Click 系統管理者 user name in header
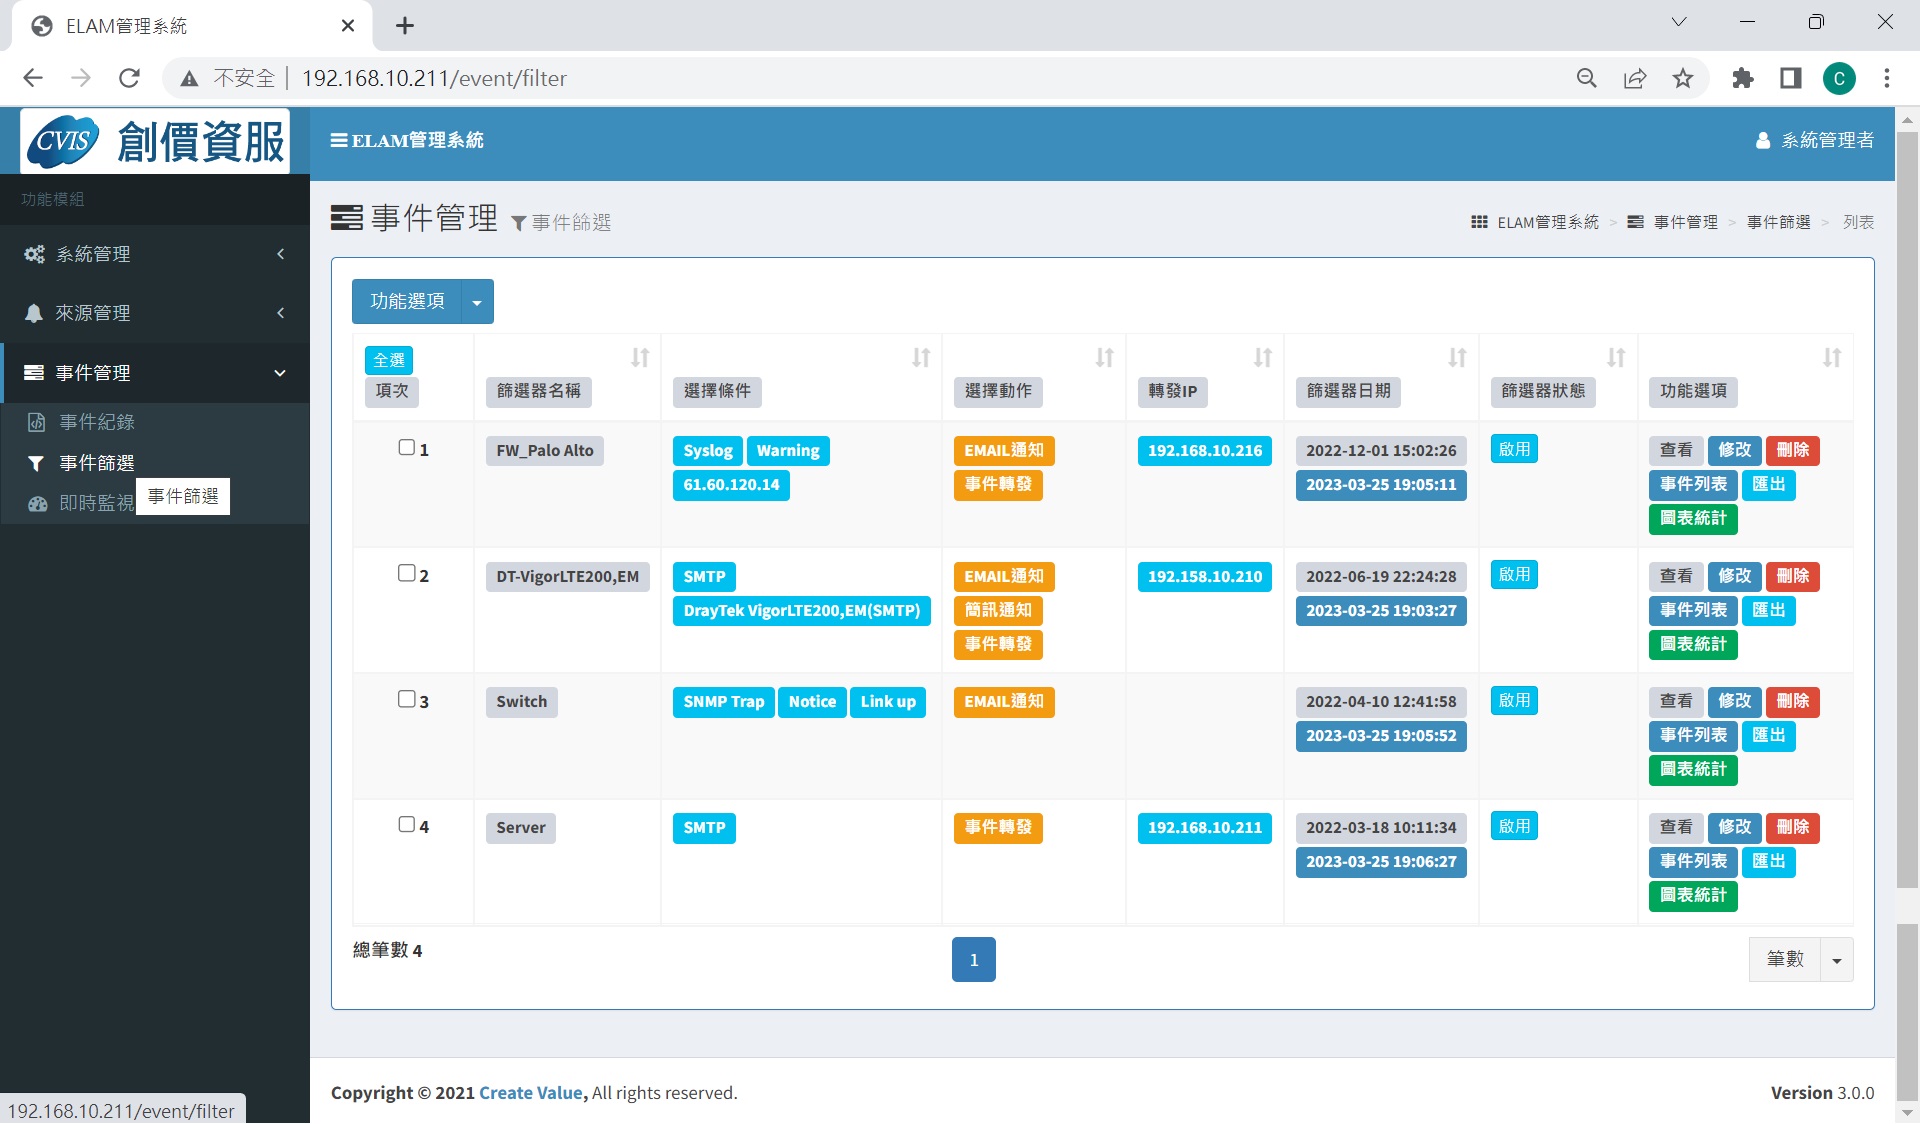This screenshot has height=1124, width=1920. [x=1827, y=140]
